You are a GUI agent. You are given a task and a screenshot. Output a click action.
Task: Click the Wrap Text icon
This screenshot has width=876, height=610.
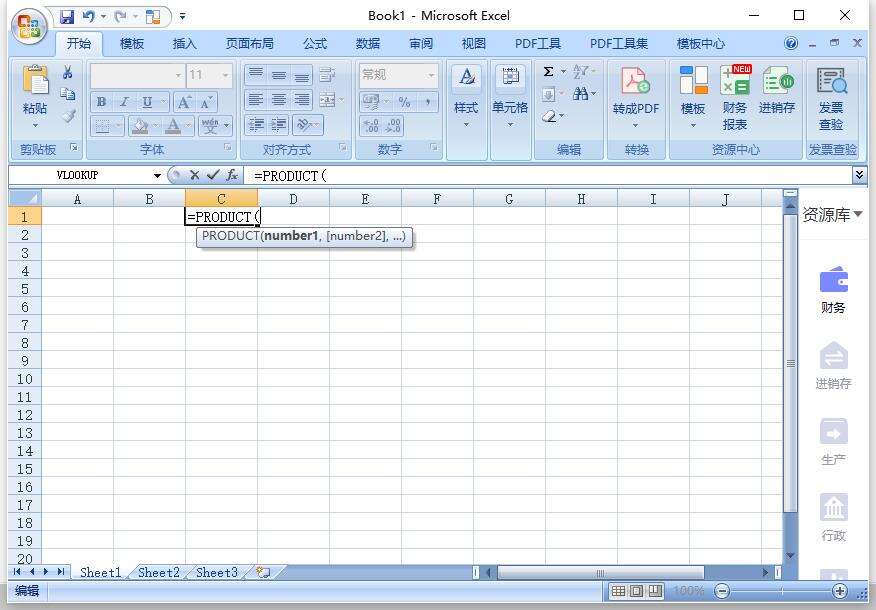click(327, 74)
